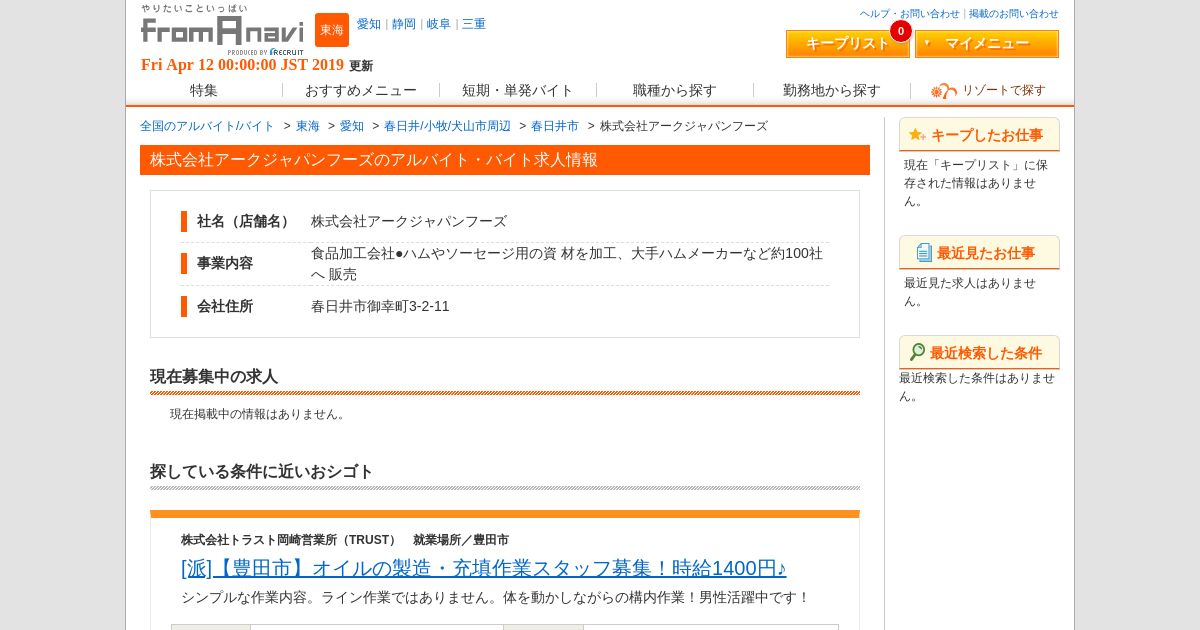This screenshot has height=630, width=1200.
Task: Click the update date Fri Apr 12 text
Action: click(242, 65)
